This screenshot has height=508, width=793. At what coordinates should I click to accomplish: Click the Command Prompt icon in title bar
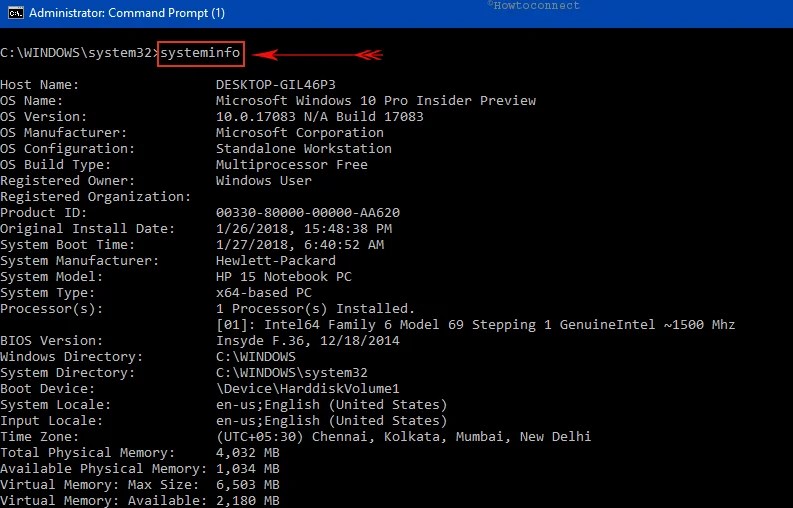[16, 13]
